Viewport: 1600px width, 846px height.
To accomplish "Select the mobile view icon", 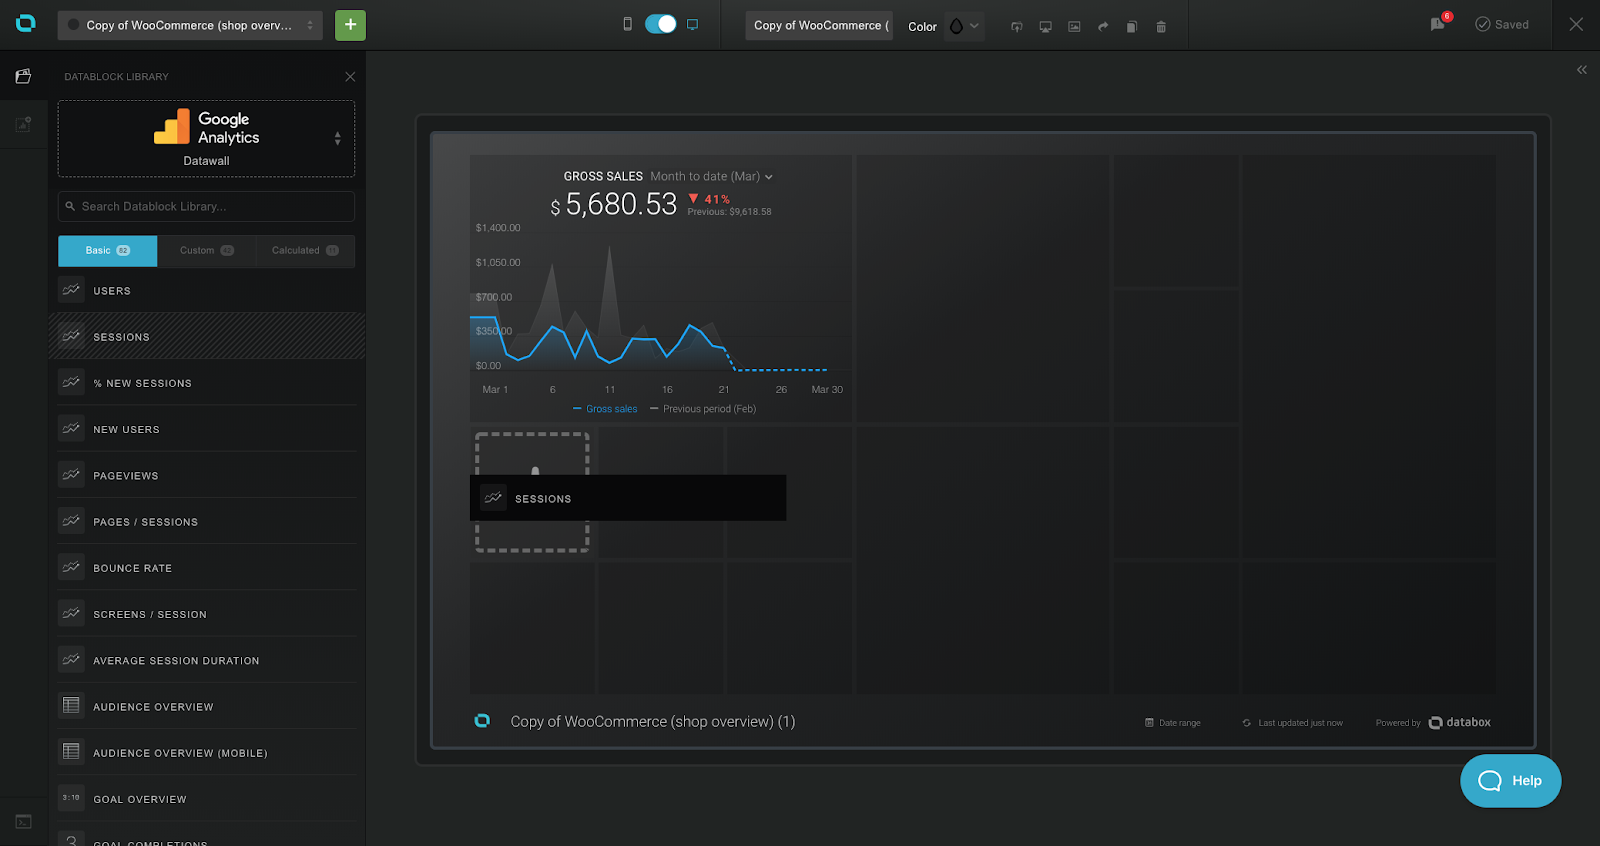I will click(627, 24).
